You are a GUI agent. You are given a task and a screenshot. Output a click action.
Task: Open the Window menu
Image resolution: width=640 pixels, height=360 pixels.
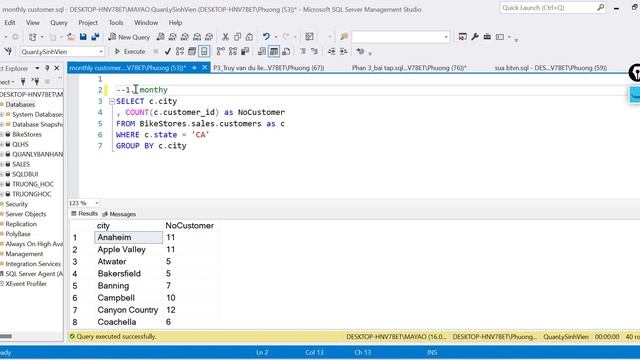point(146,23)
